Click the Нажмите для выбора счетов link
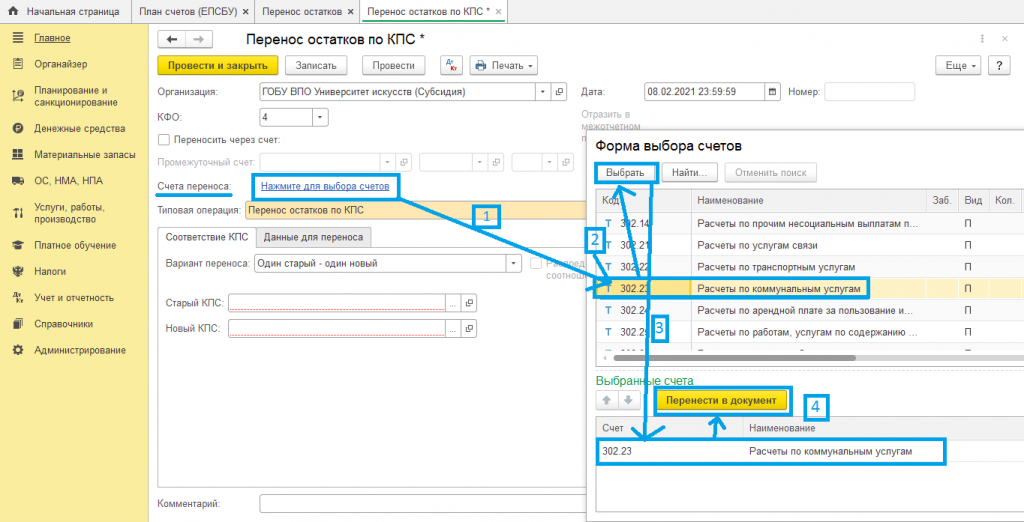 point(324,186)
